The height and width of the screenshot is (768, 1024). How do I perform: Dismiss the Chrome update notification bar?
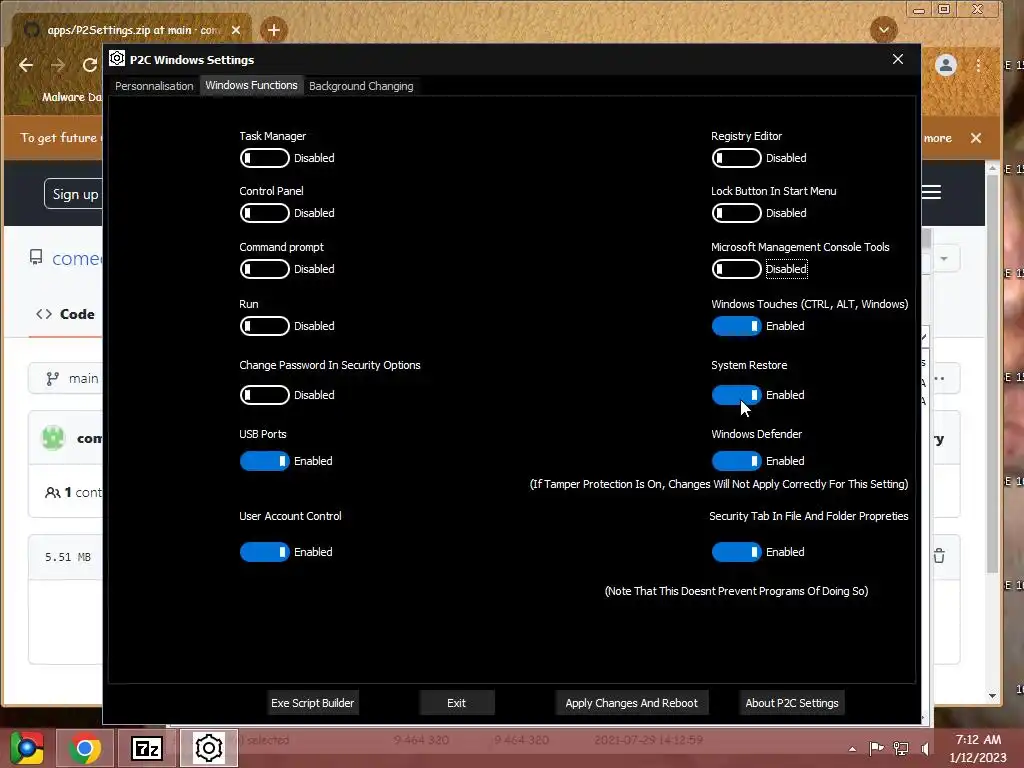click(976, 138)
